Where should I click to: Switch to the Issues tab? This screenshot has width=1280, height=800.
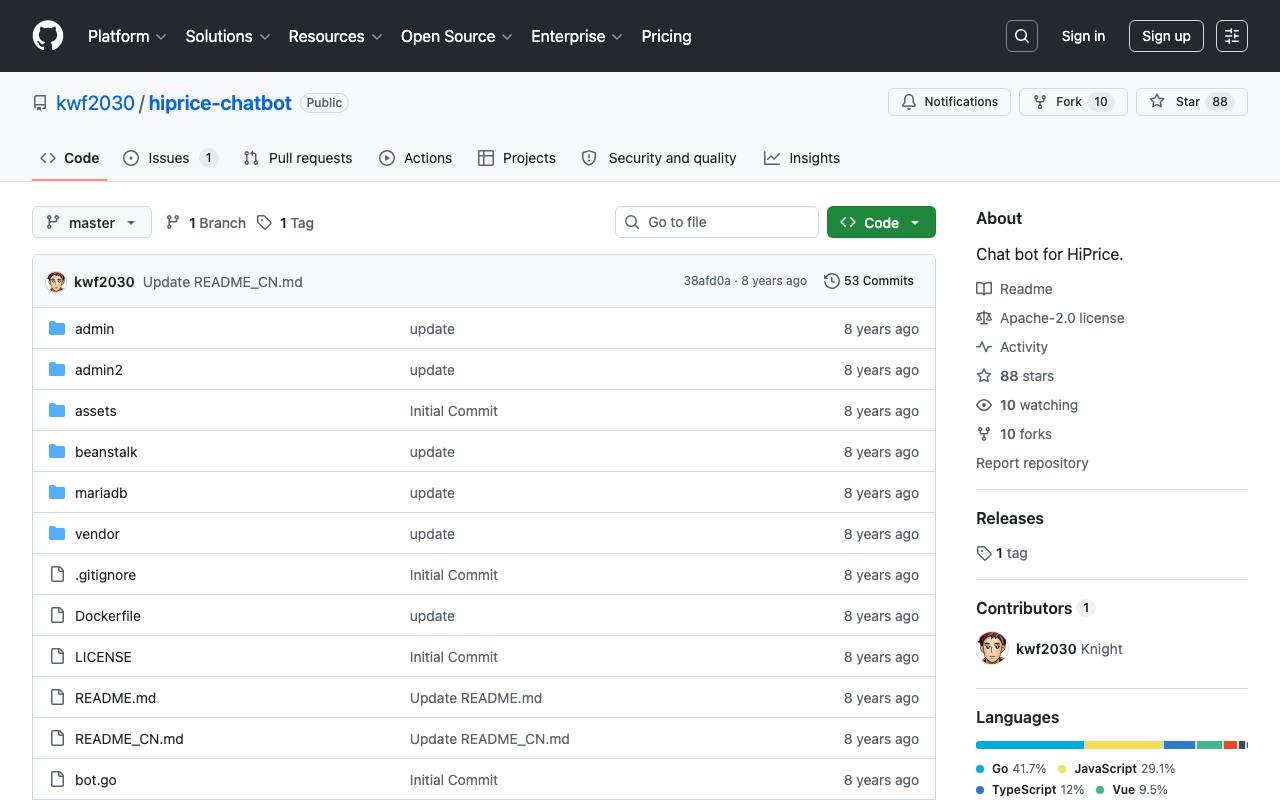[x=170, y=158]
